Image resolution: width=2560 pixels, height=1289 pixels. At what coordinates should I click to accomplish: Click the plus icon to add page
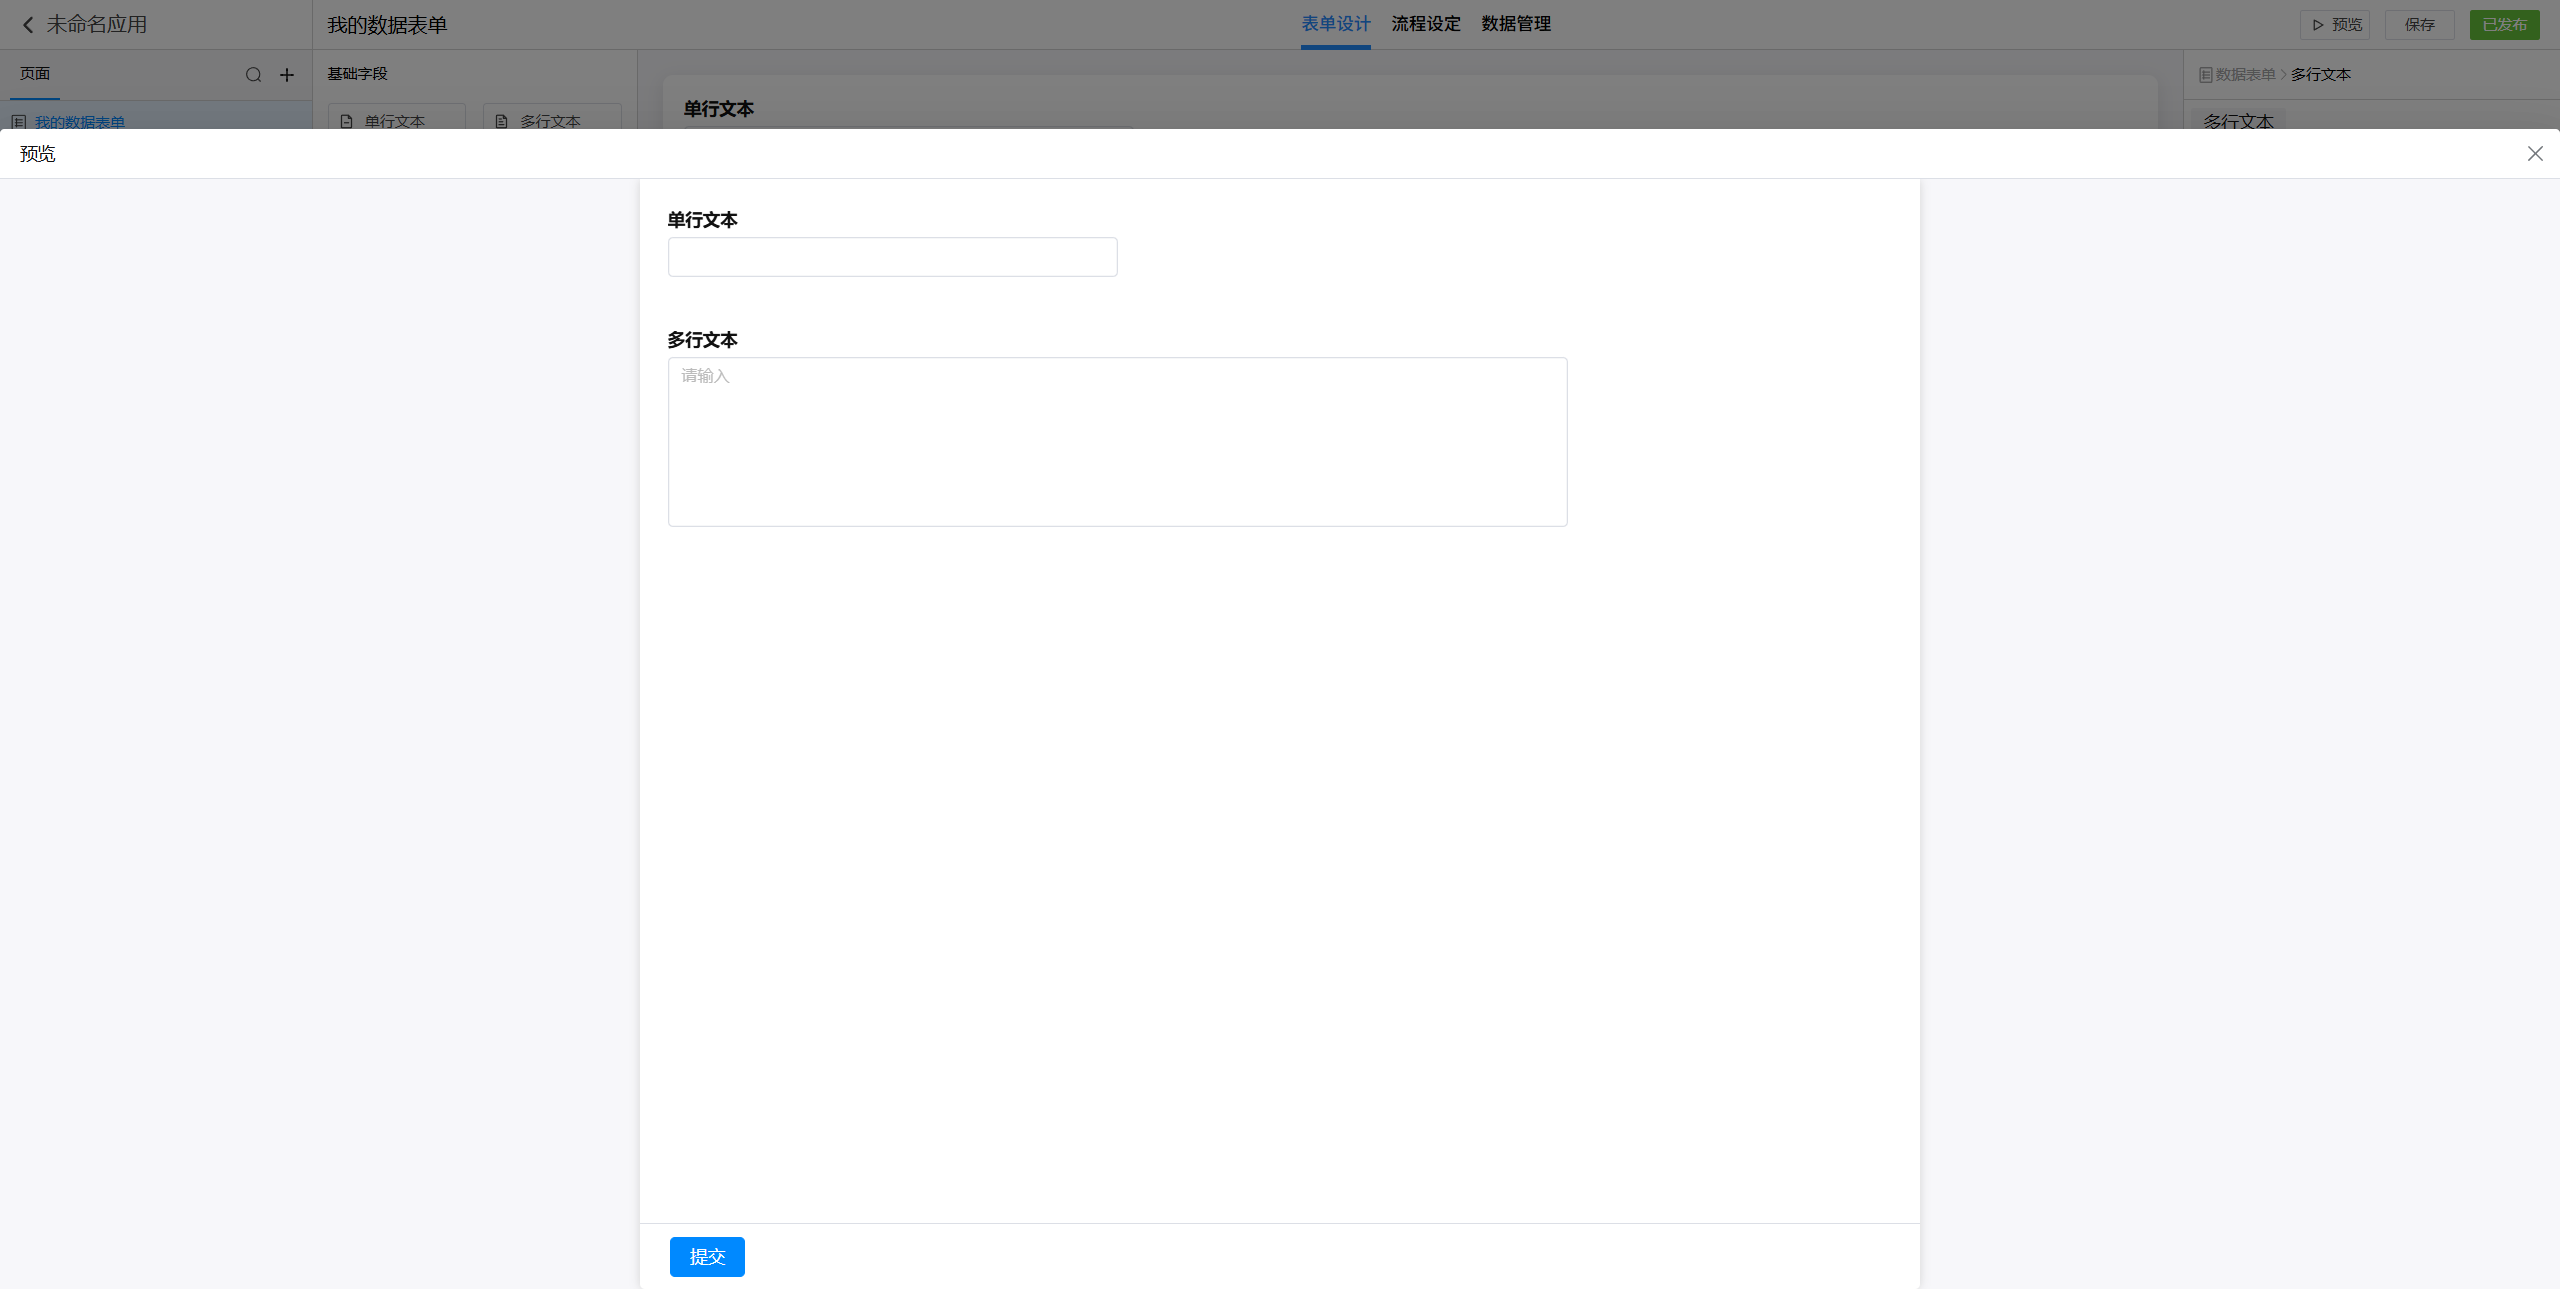pyautogui.click(x=287, y=75)
